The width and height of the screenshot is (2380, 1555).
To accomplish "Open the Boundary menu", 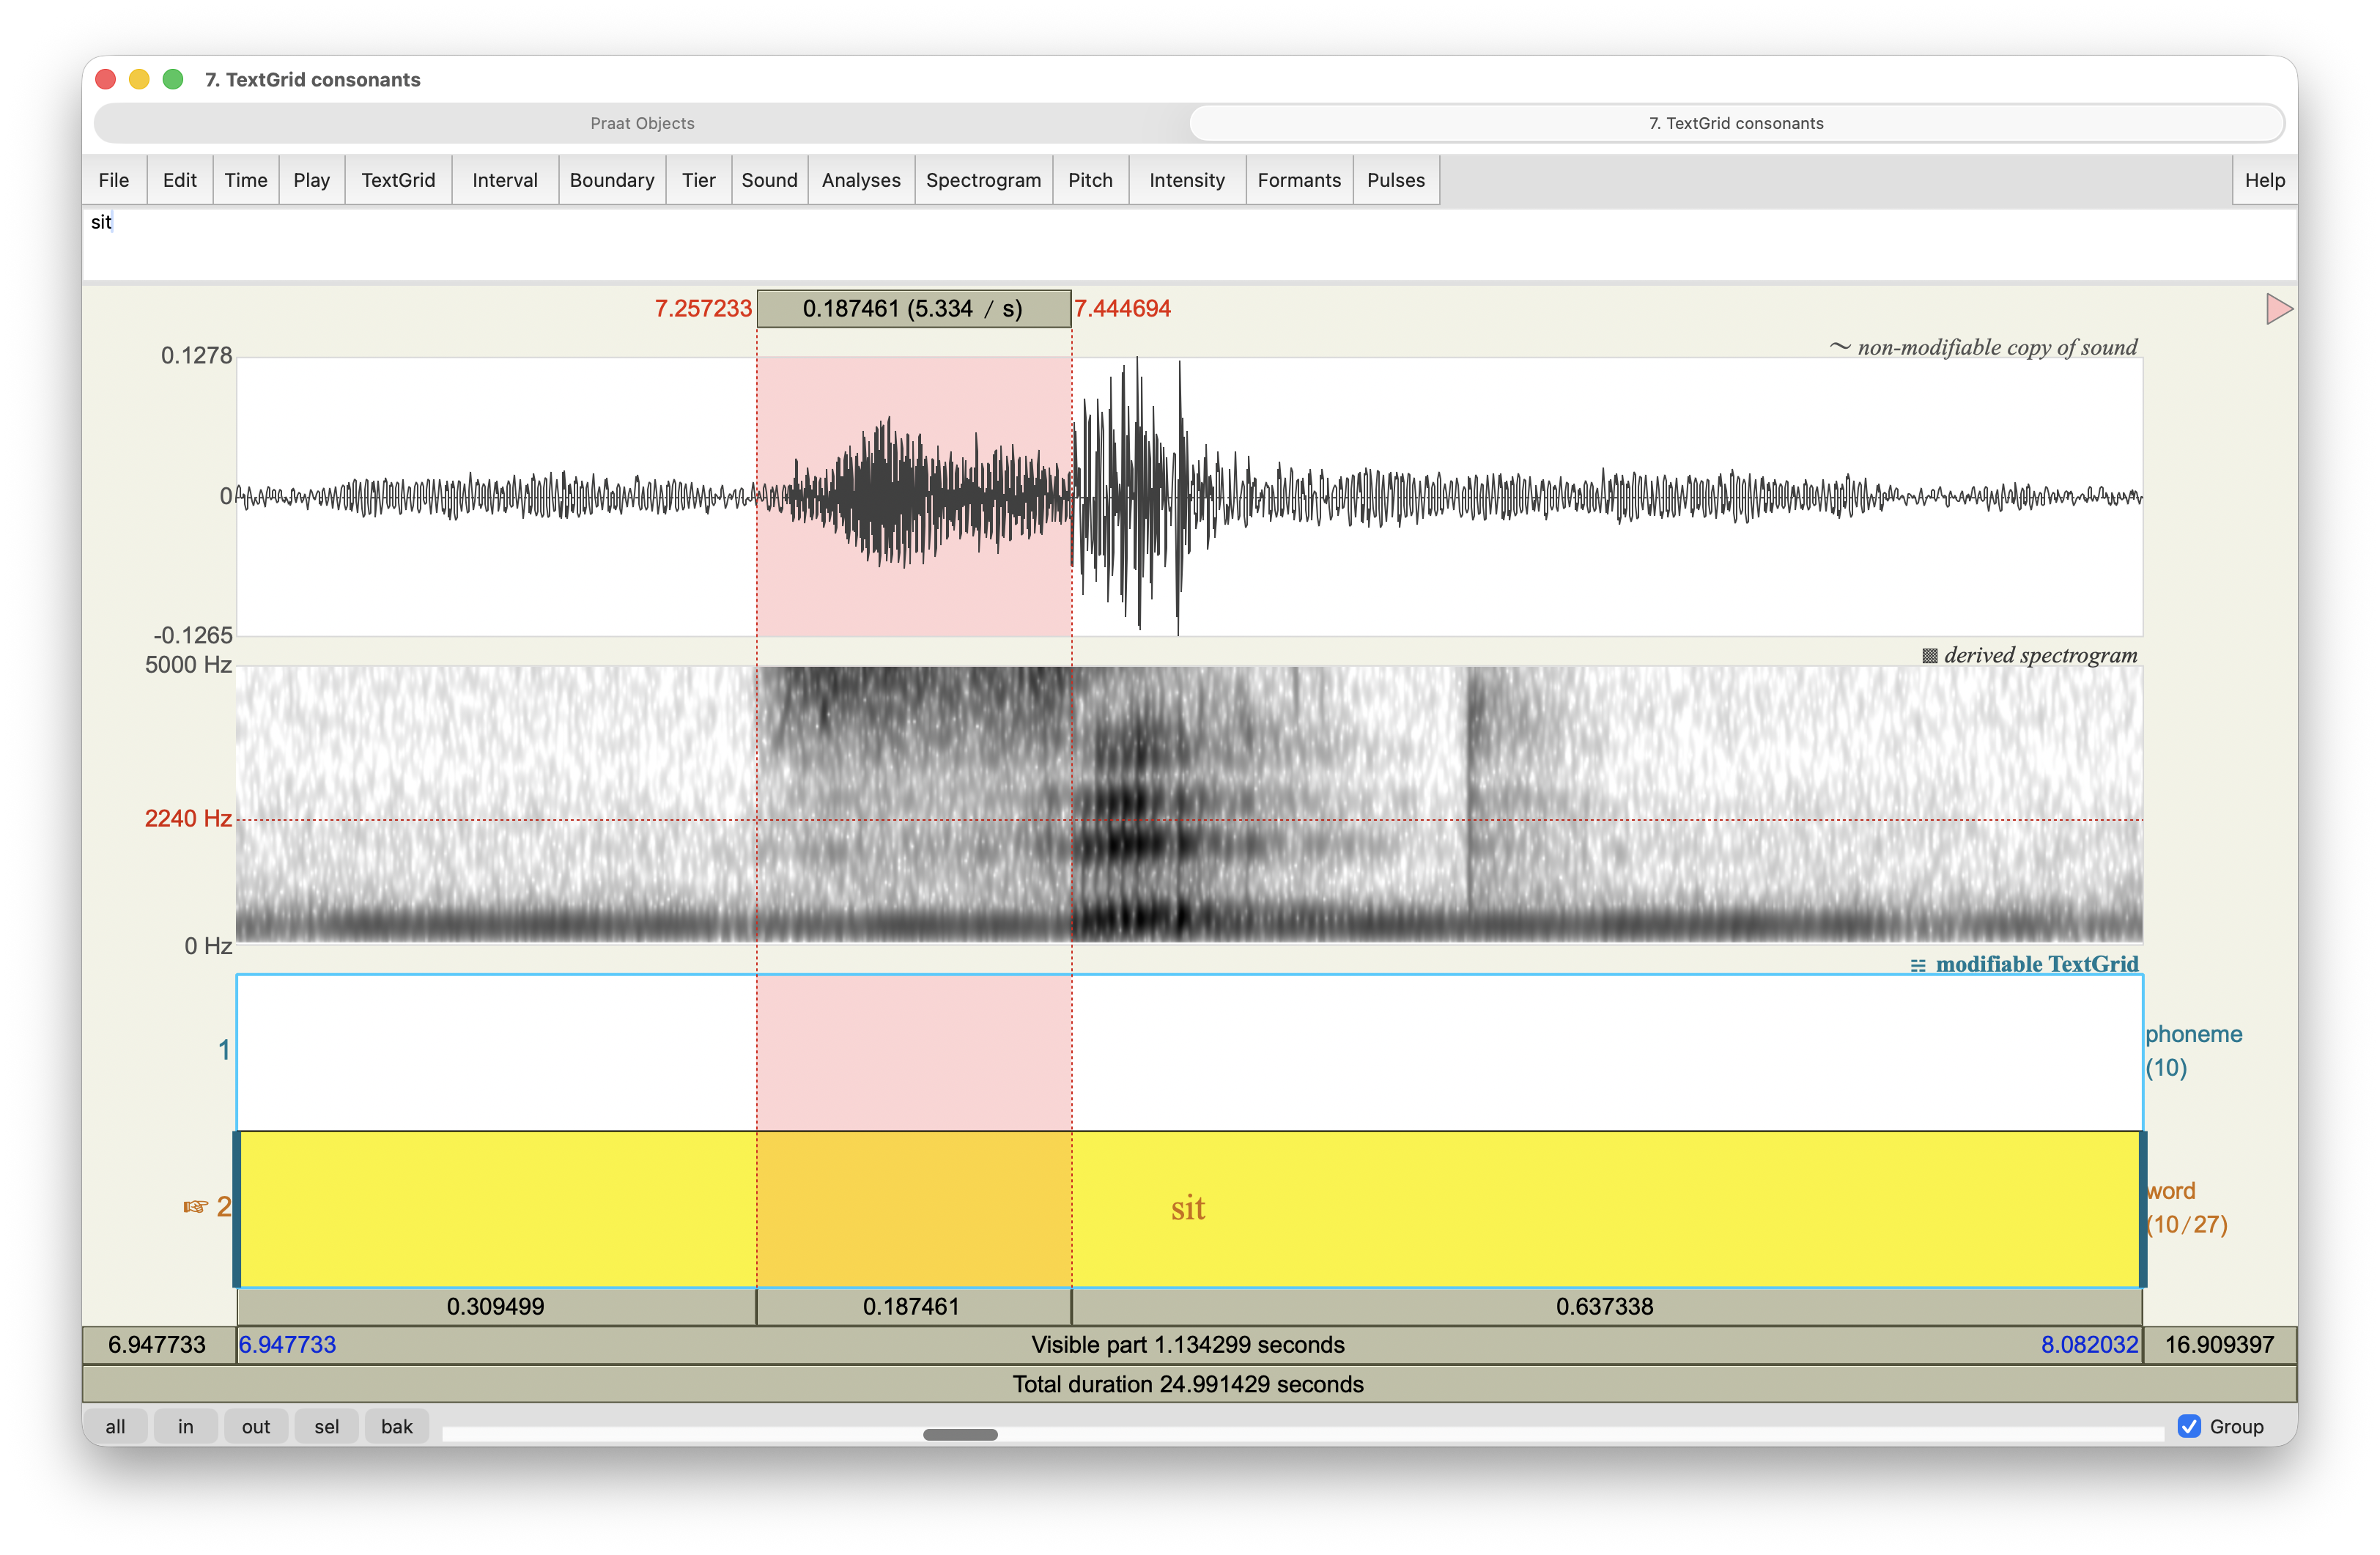I will [x=612, y=180].
